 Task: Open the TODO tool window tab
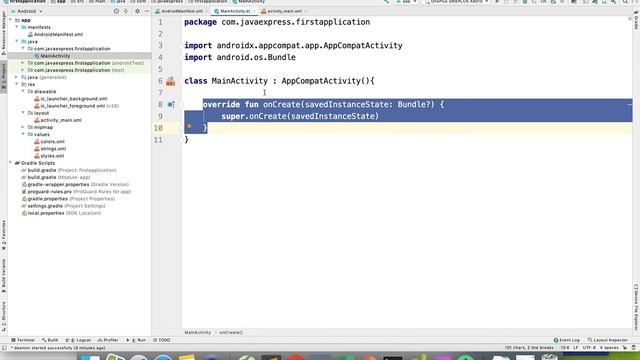pos(162,340)
